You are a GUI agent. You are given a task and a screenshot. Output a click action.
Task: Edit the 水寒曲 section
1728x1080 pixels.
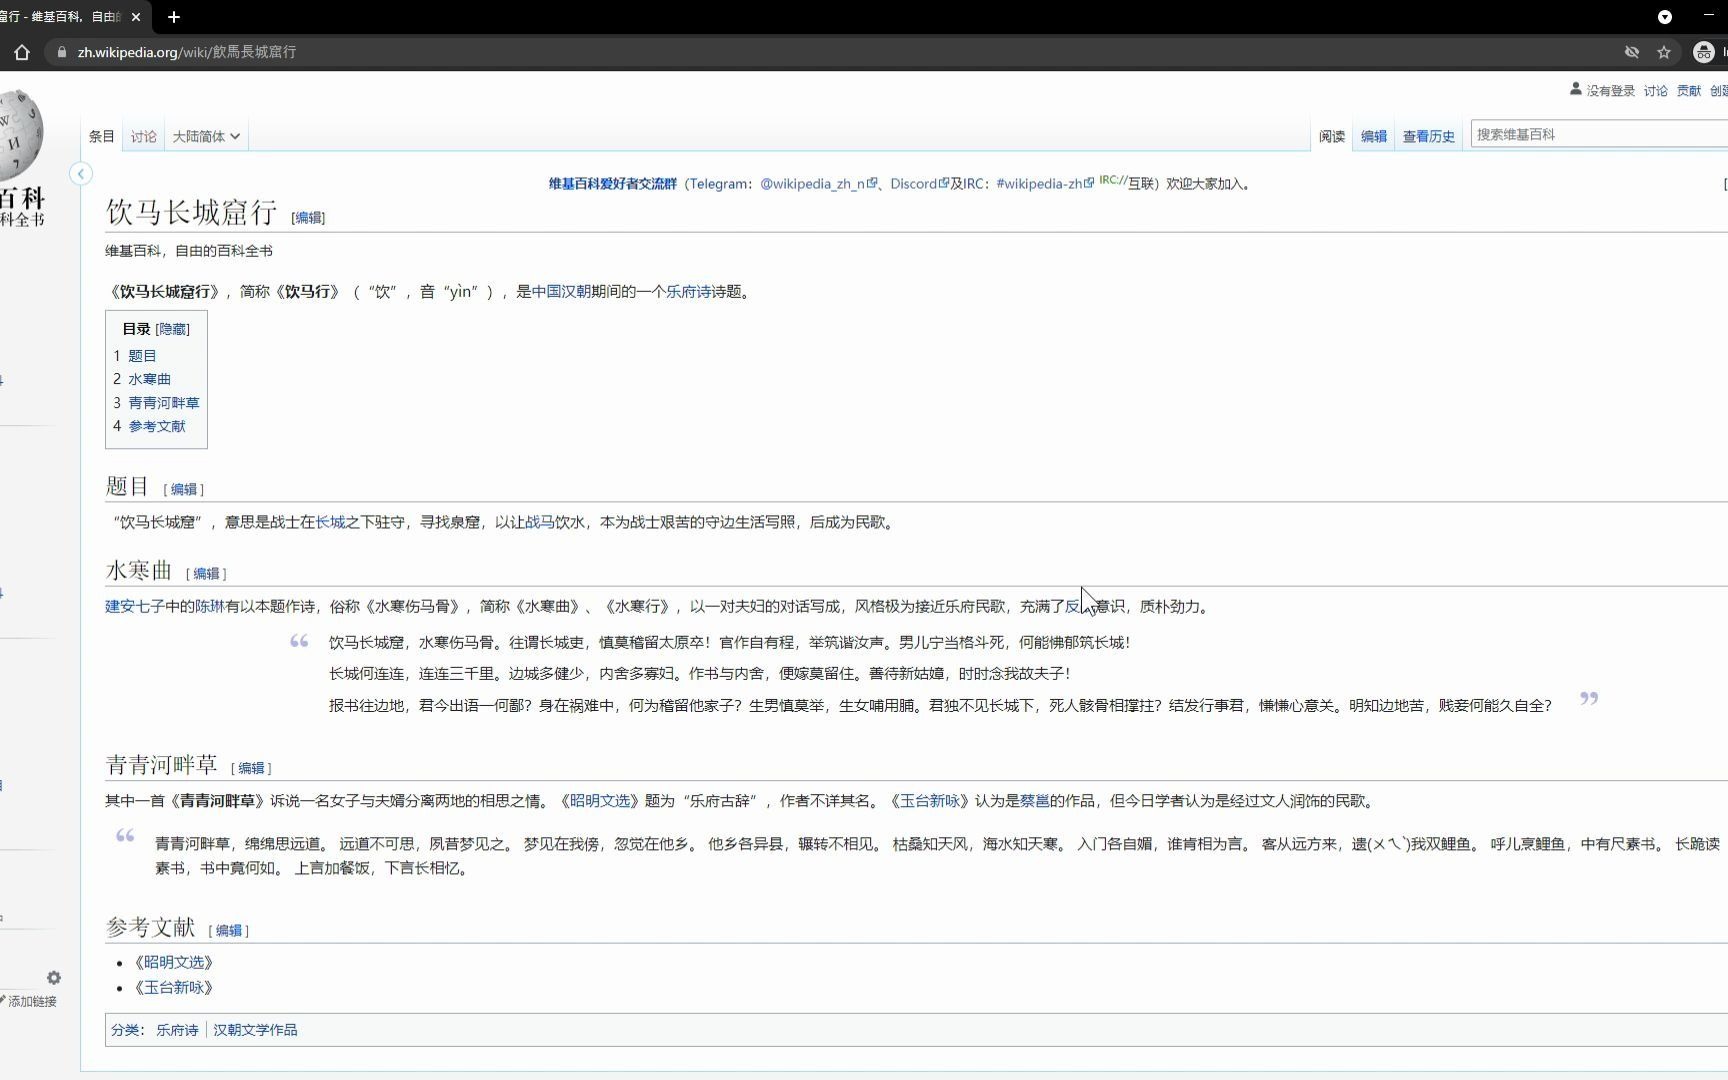coord(206,573)
